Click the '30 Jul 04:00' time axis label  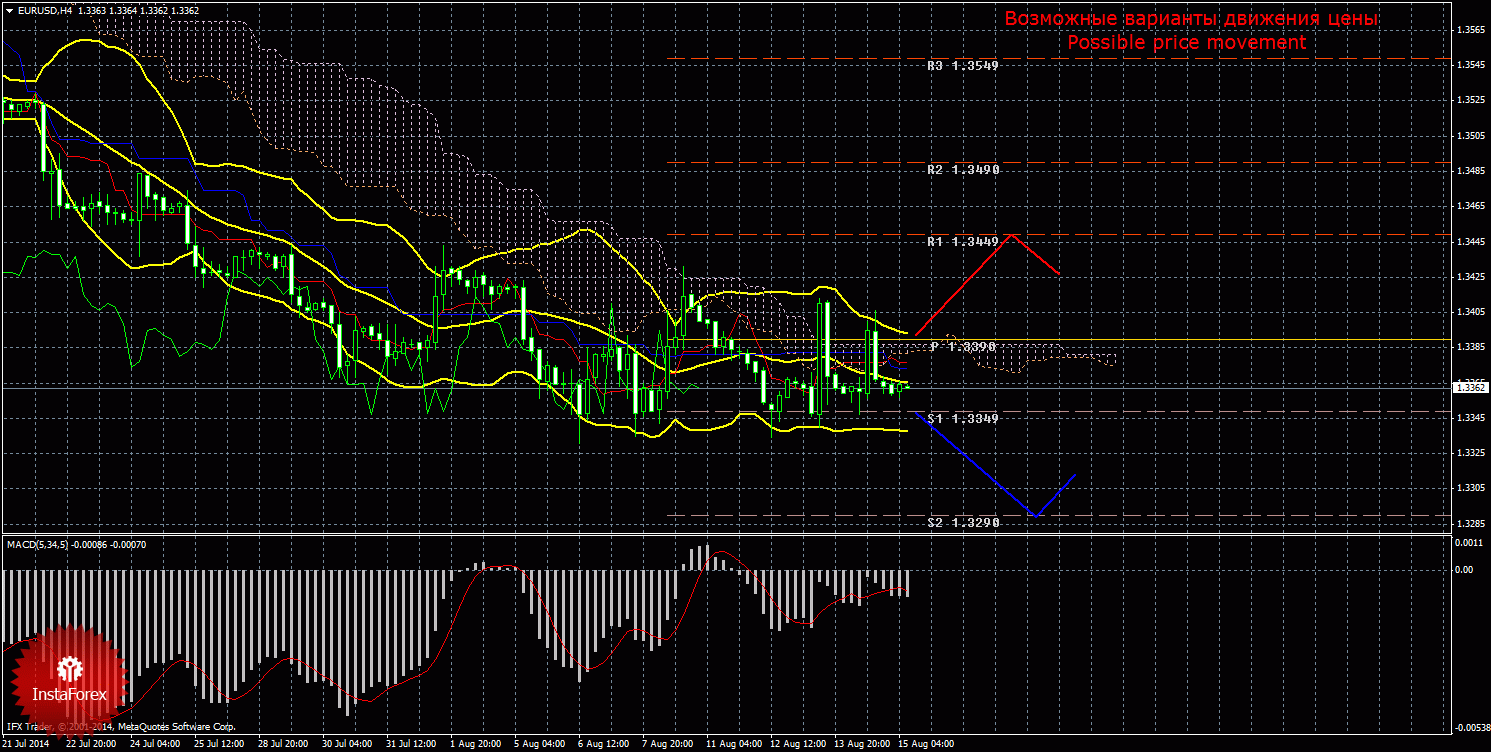point(348,744)
